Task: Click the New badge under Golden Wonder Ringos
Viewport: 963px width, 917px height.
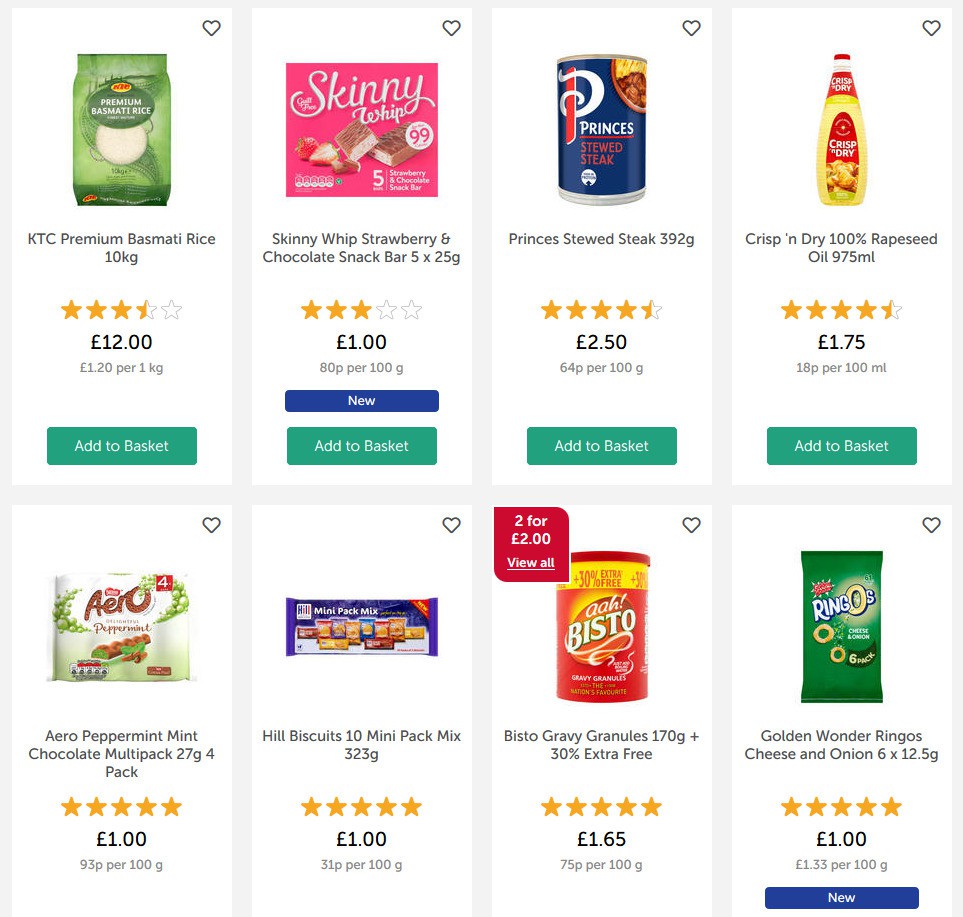Action: [x=841, y=897]
